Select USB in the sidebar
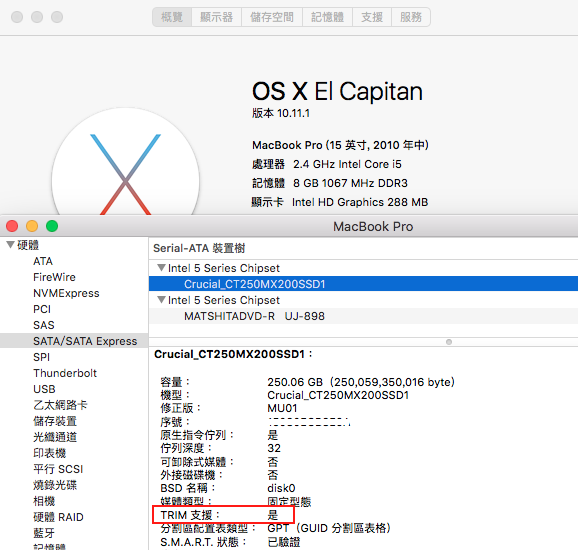Screen dimensions: 578x550 (x=44, y=389)
